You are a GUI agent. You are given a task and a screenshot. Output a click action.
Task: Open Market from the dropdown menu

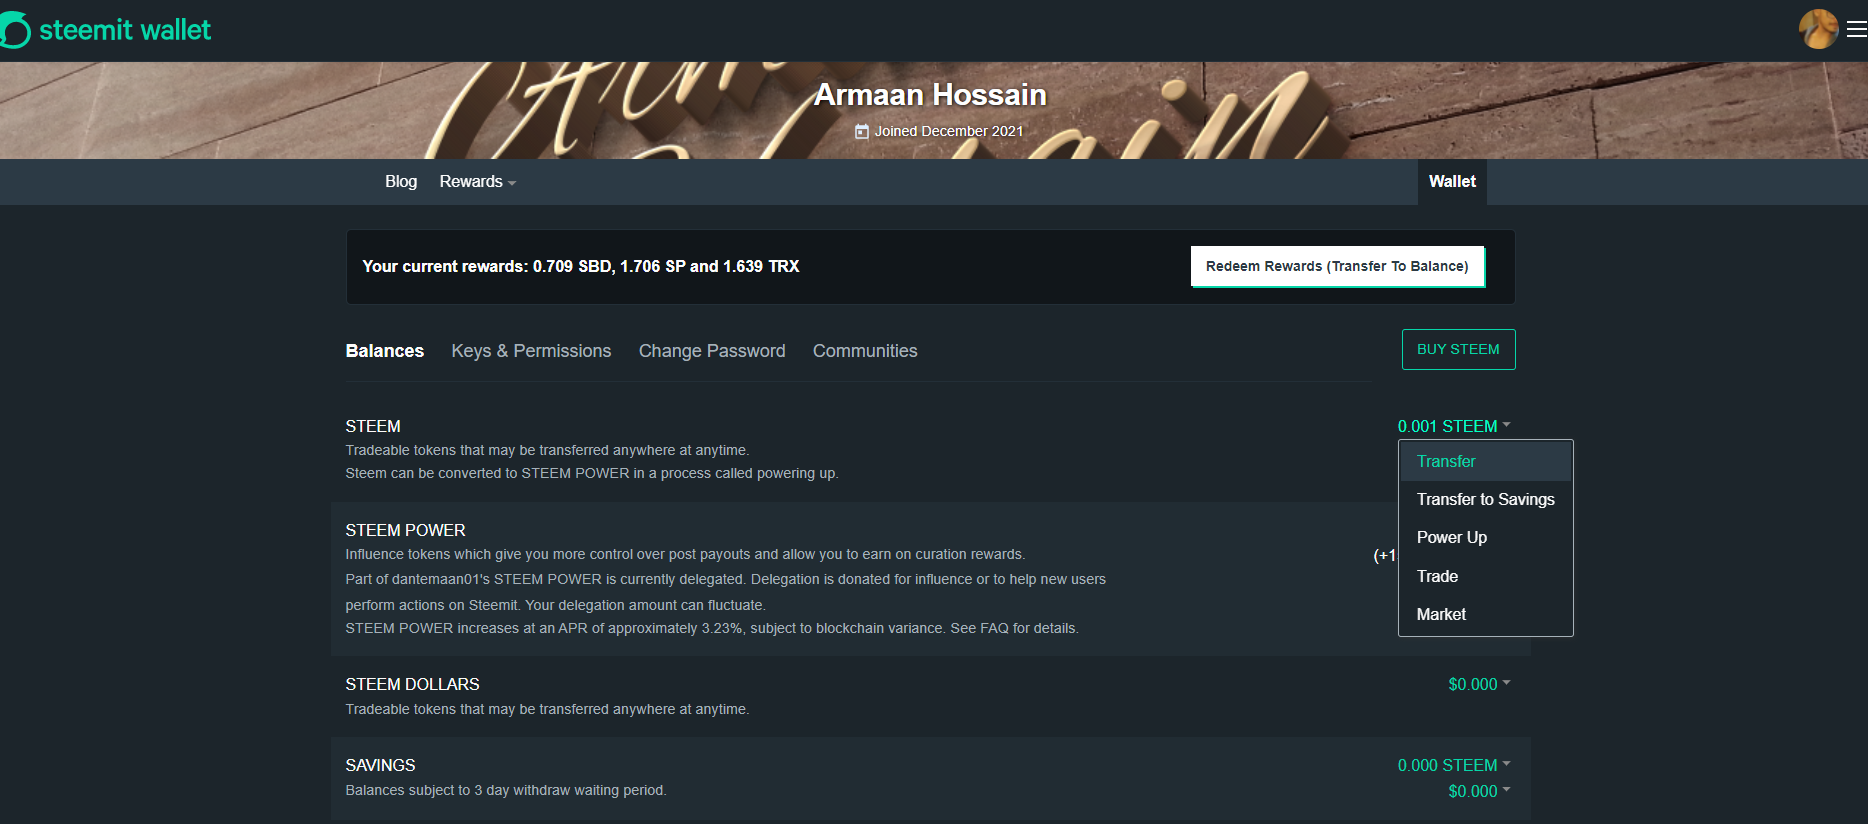[1485, 615]
